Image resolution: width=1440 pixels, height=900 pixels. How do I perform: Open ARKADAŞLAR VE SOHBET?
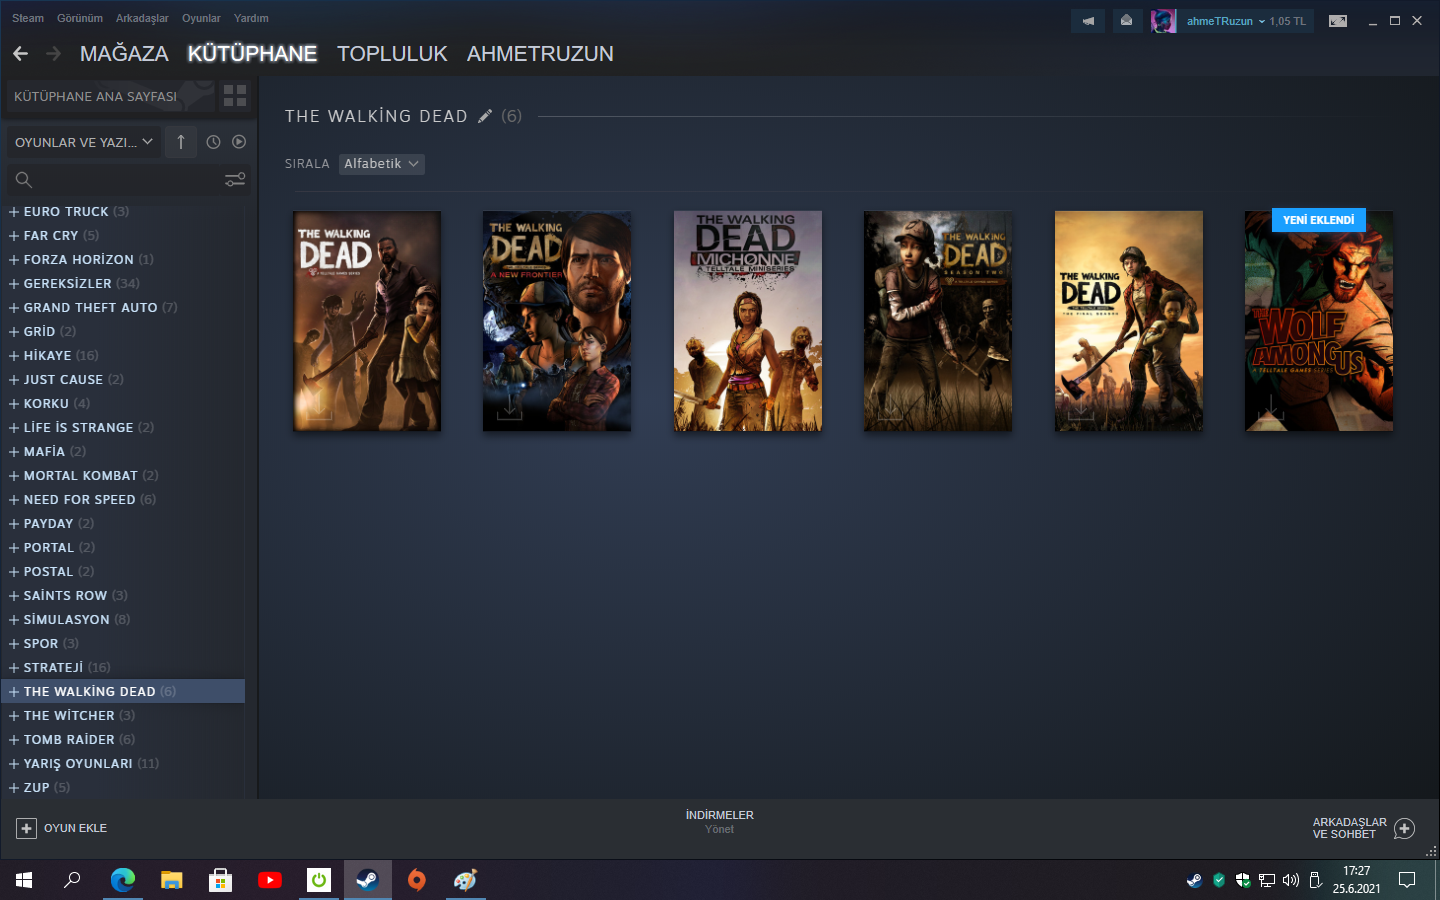pyautogui.click(x=1363, y=828)
